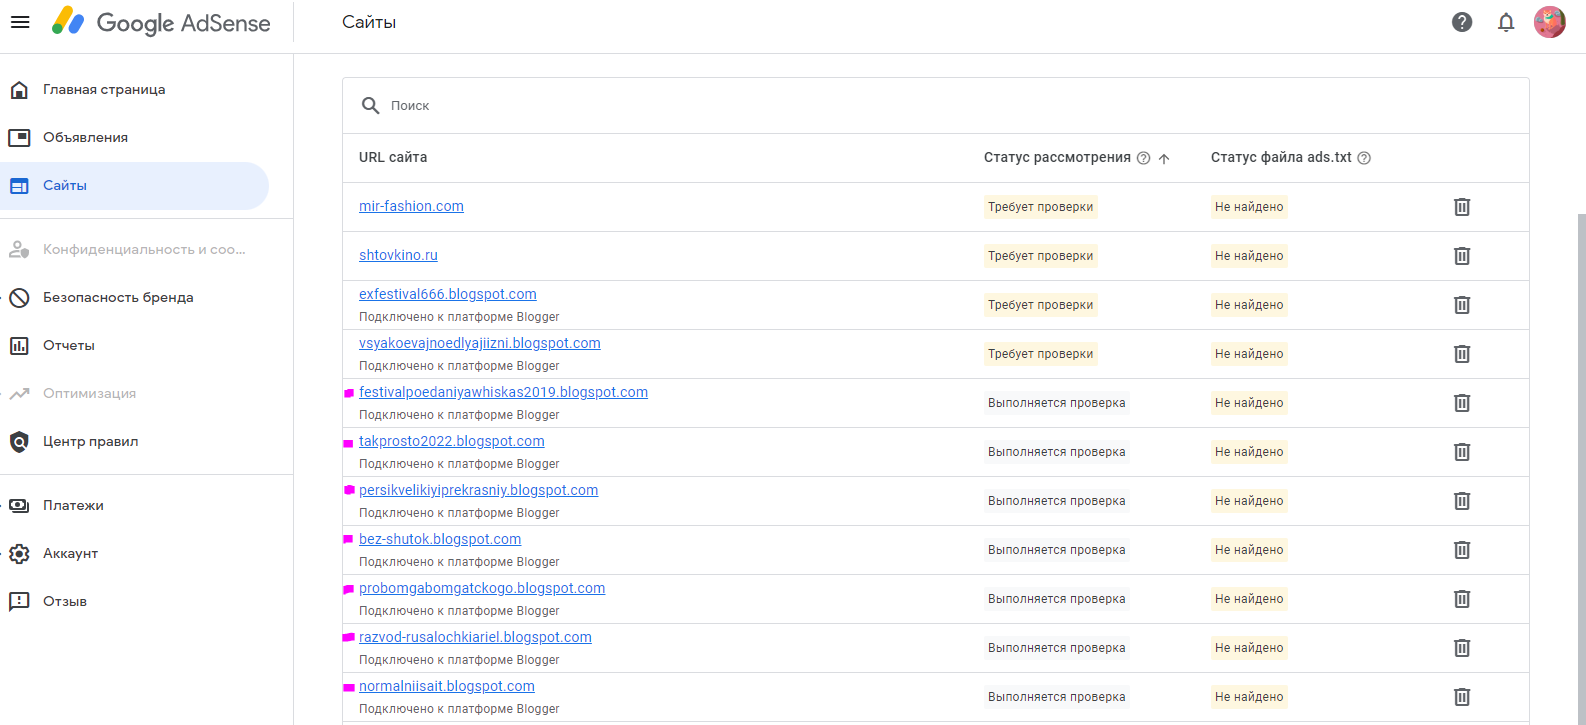
Task: Select Сайты in the sidebar
Action: point(134,186)
